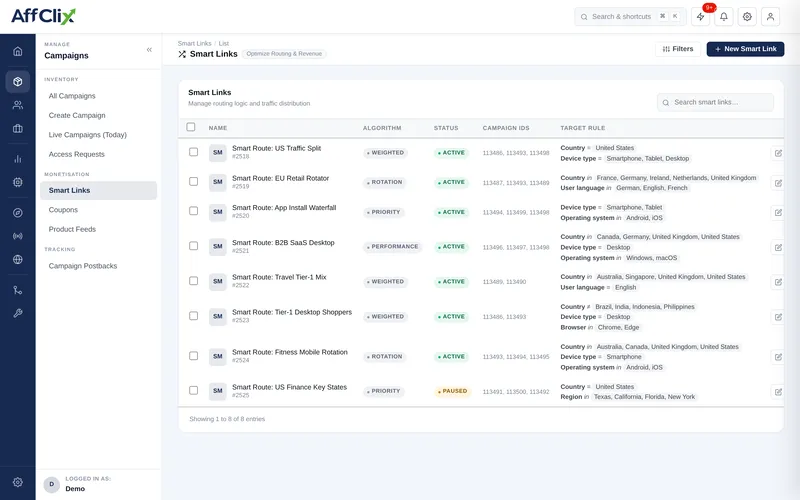Click campaign IDs 113489, 113490
800x500 pixels.
[504, 282]
